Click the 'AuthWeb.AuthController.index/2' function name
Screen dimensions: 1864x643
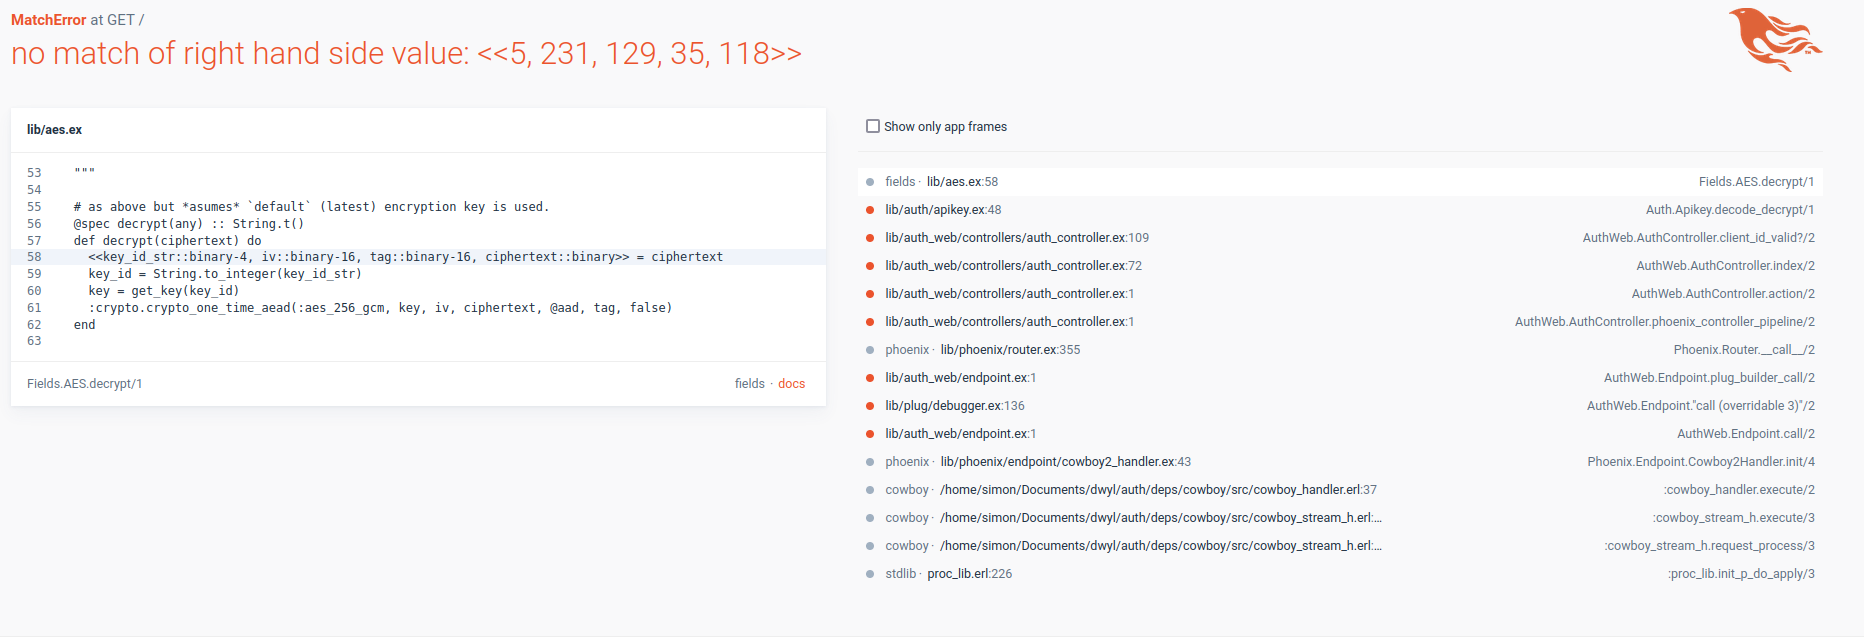[1726, 266]
